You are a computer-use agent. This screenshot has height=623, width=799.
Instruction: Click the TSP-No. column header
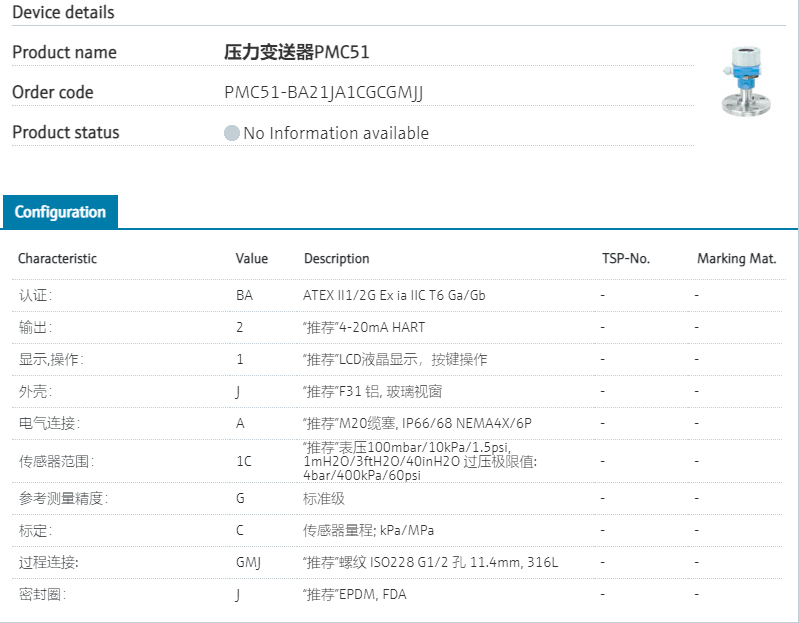coord(626,258)
